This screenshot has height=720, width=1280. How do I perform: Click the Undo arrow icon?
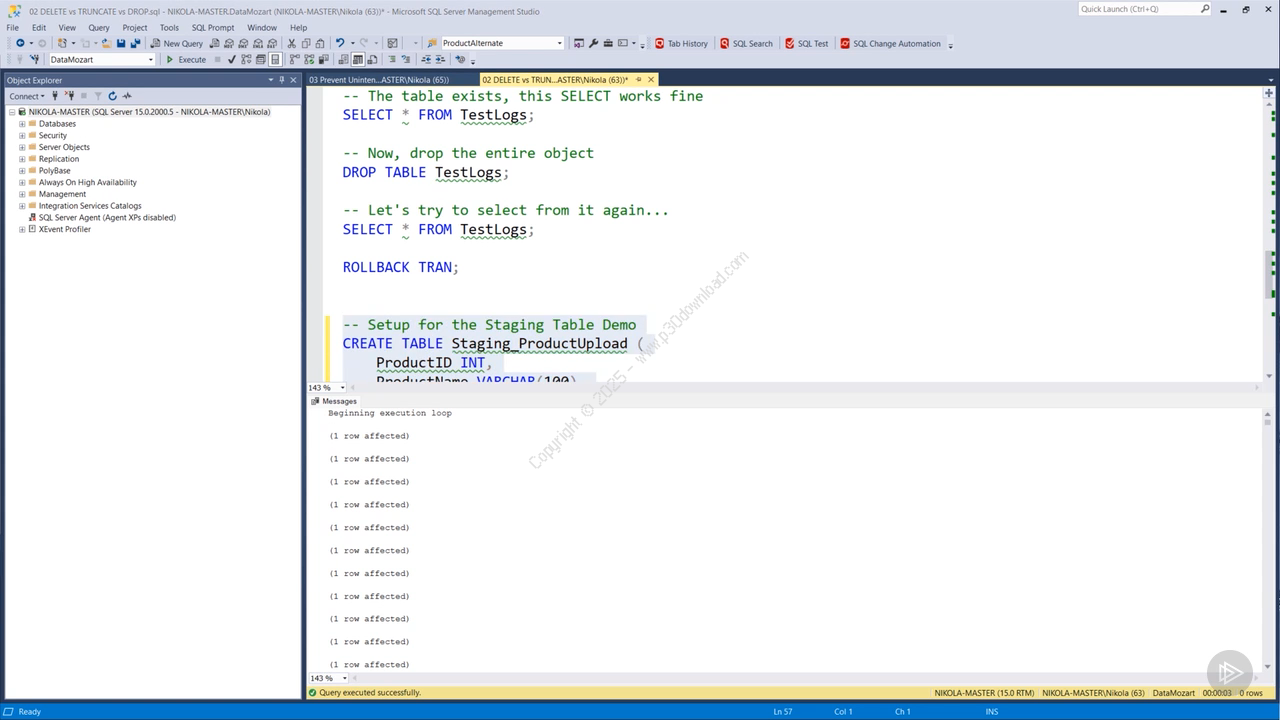[340, 43]
